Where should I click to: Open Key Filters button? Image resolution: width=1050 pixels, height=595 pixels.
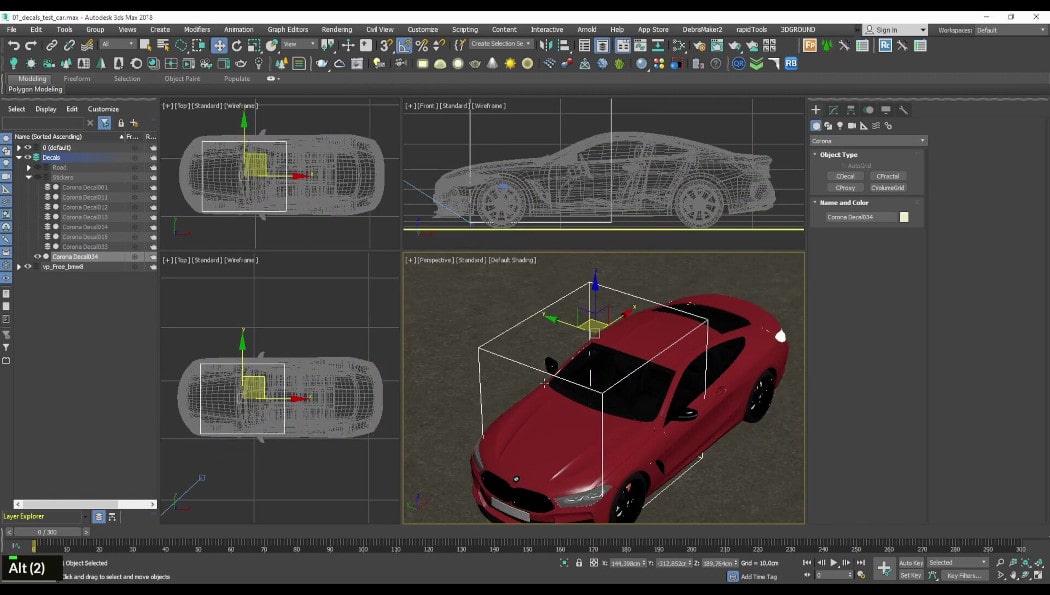pos(964,576)
